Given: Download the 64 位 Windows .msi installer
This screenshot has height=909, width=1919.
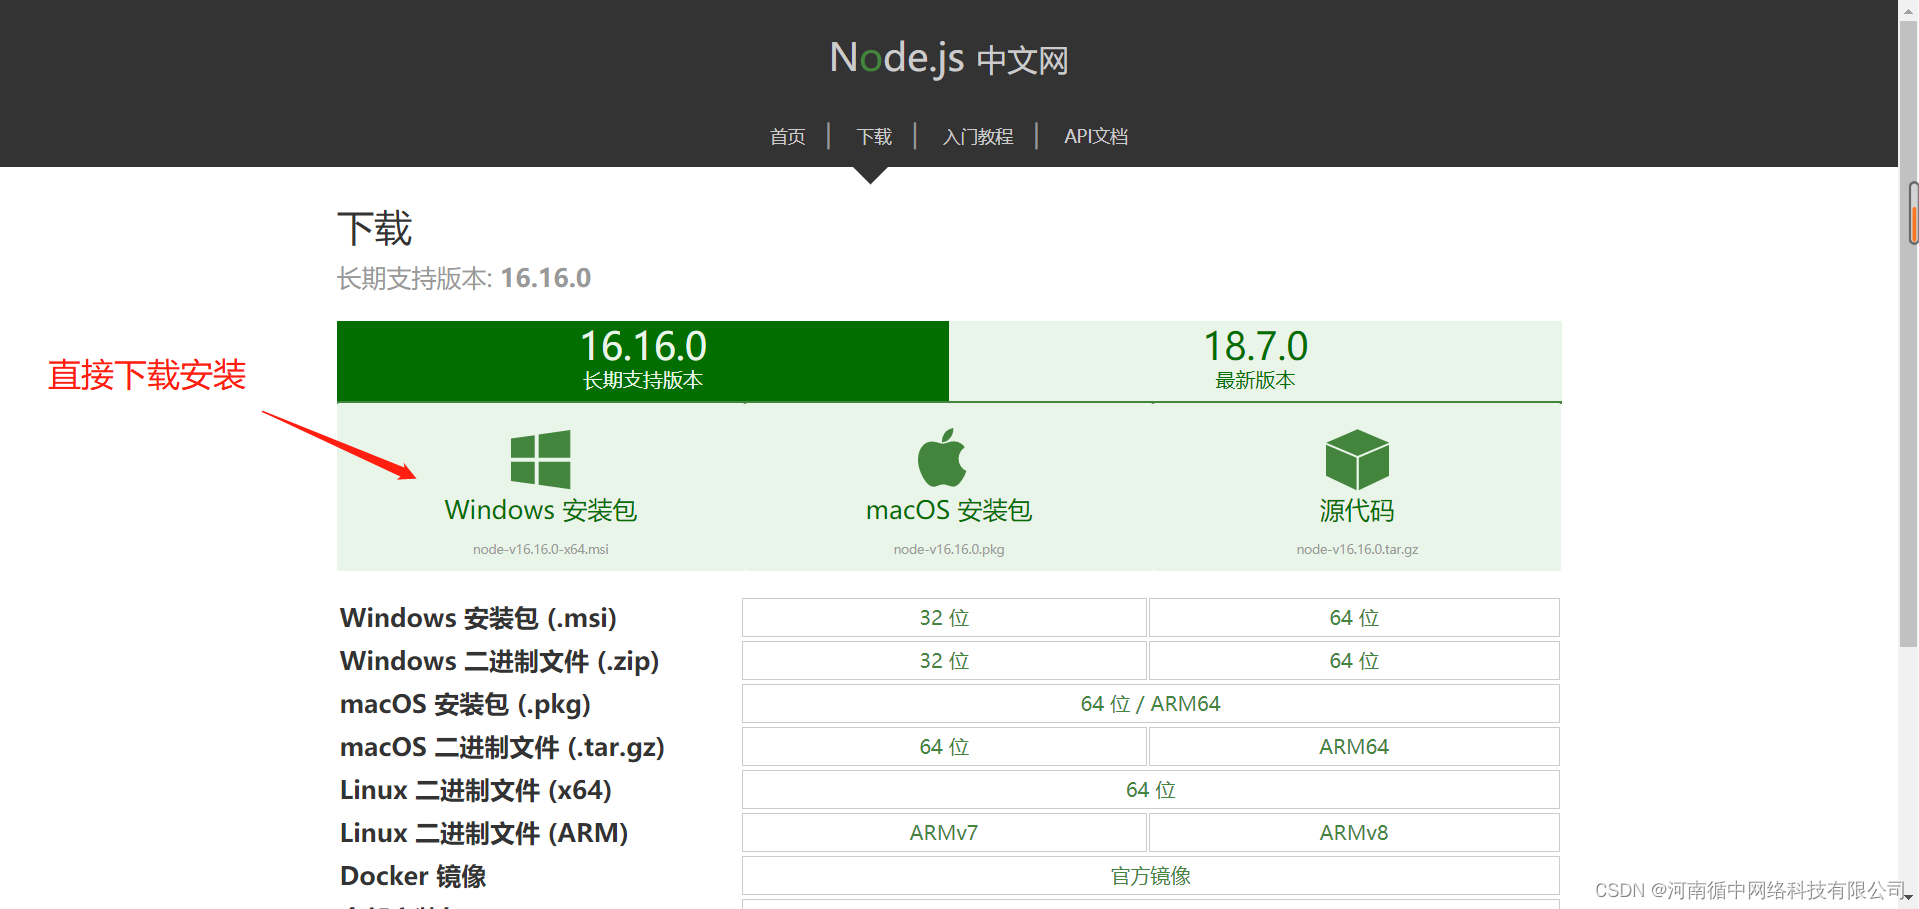Looking at the screenshot, I should 1354,618.
